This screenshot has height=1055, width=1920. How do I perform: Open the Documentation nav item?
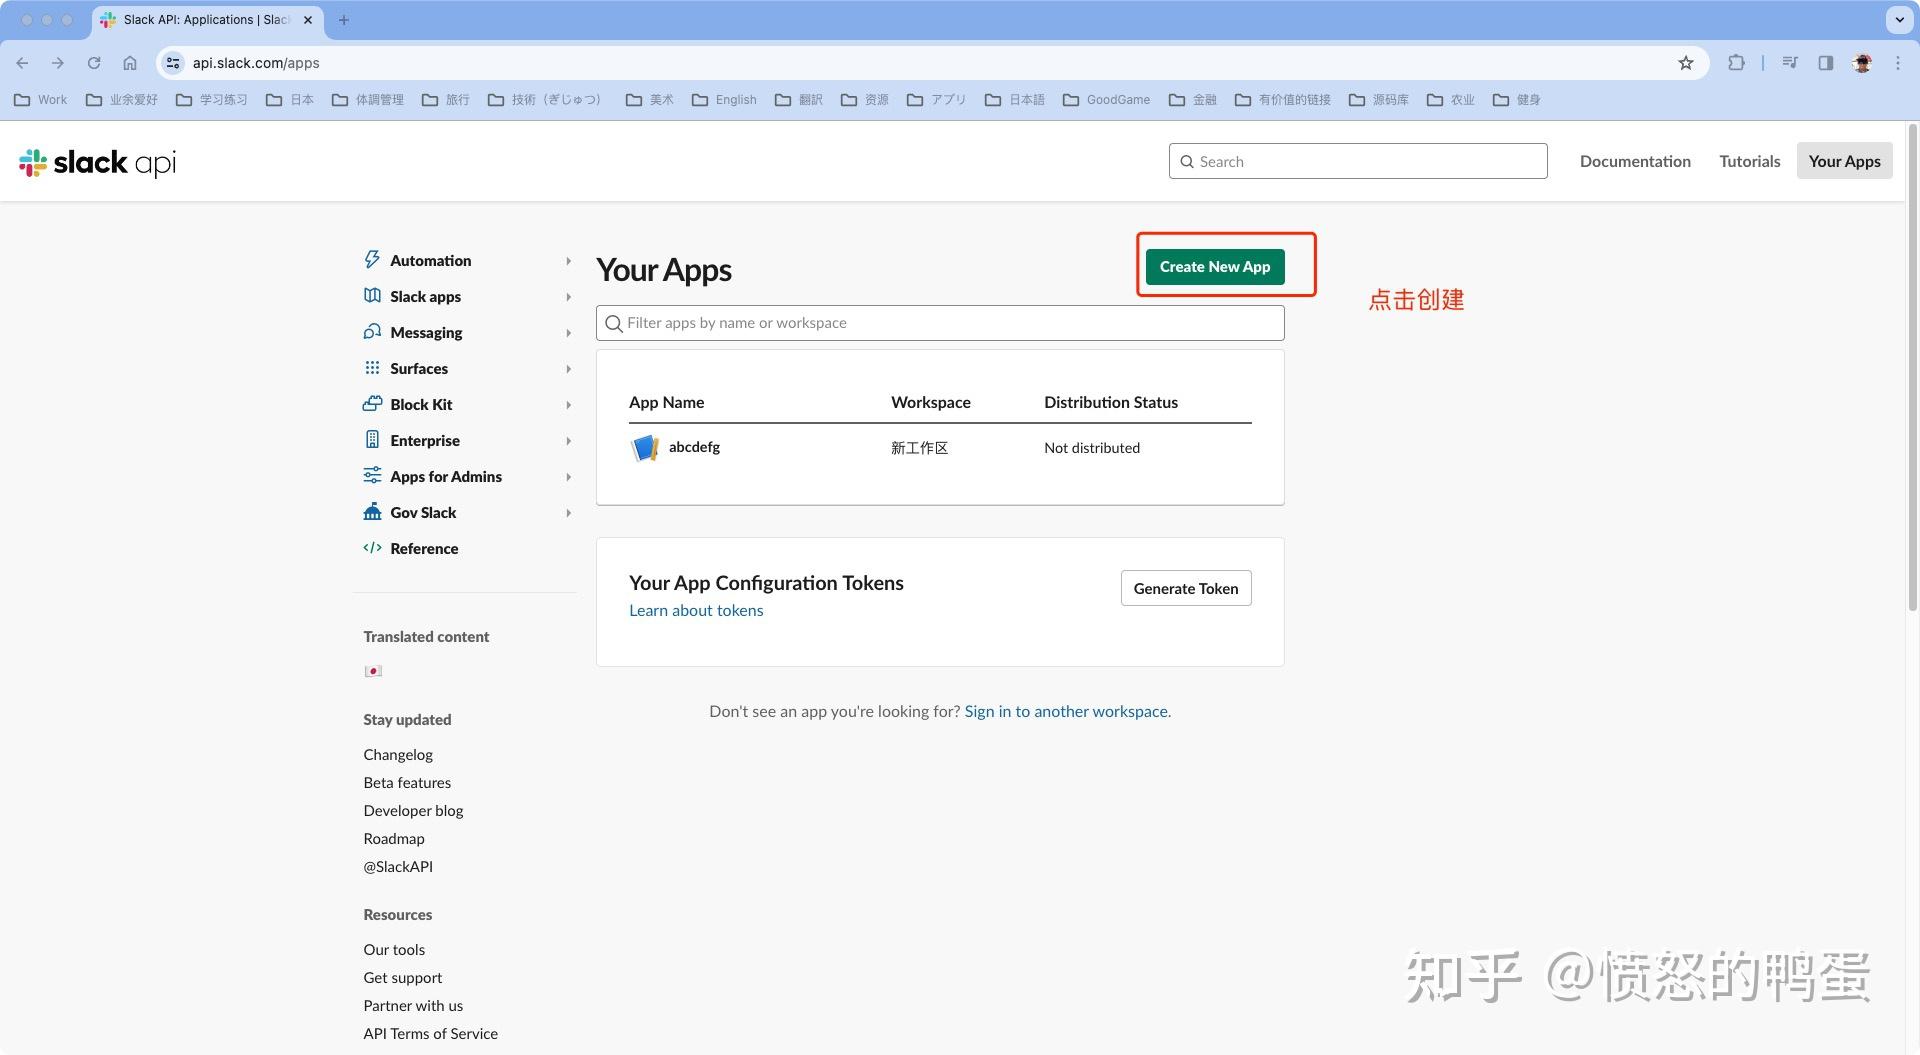pos(1635,161)
